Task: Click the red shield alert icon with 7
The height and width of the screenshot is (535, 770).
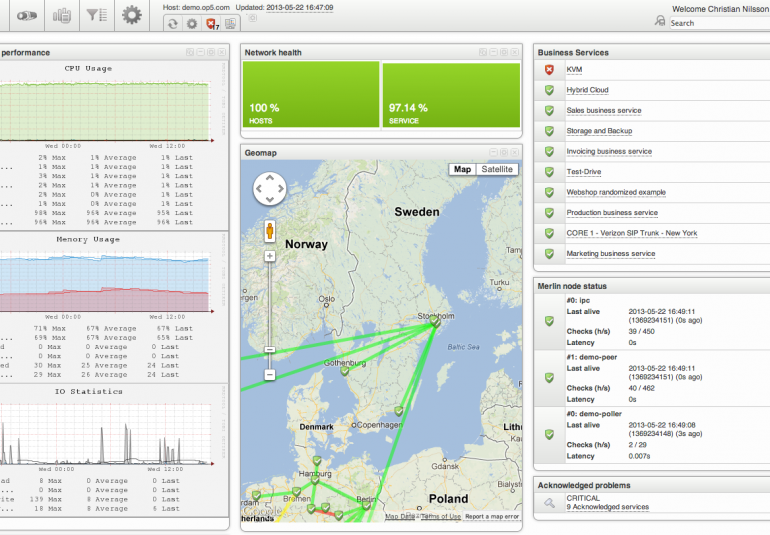Action: tap(211, 23)
